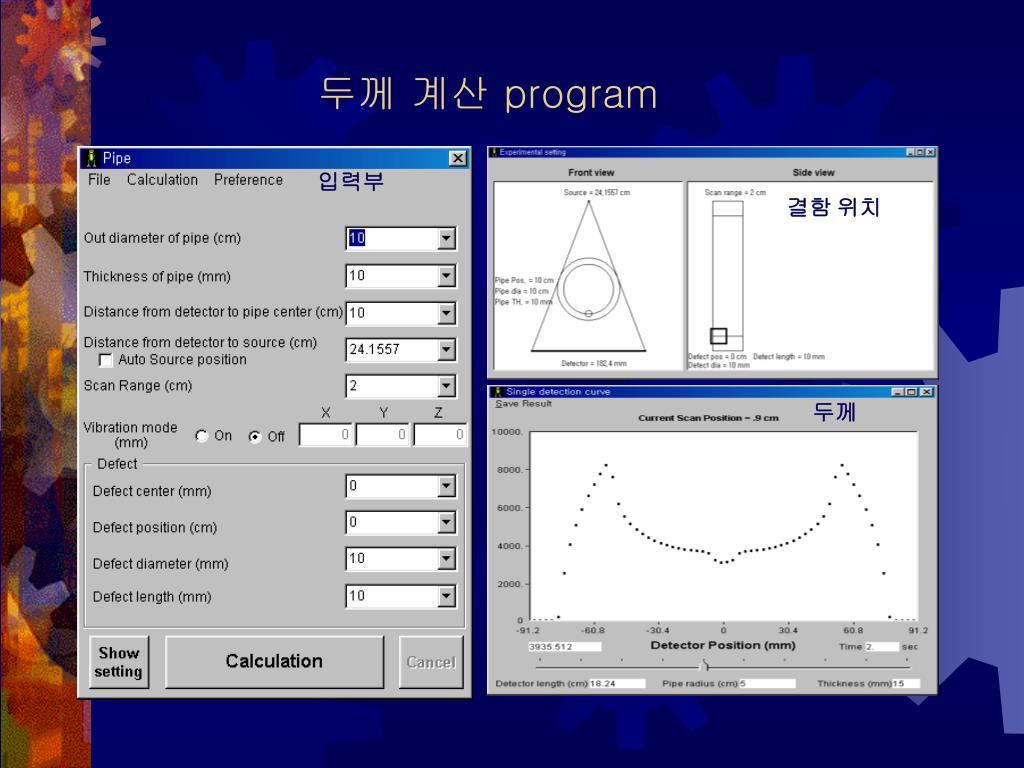Click the scan position slider thumb
This screenshot has height=768, width=1024.
point(704,665)
